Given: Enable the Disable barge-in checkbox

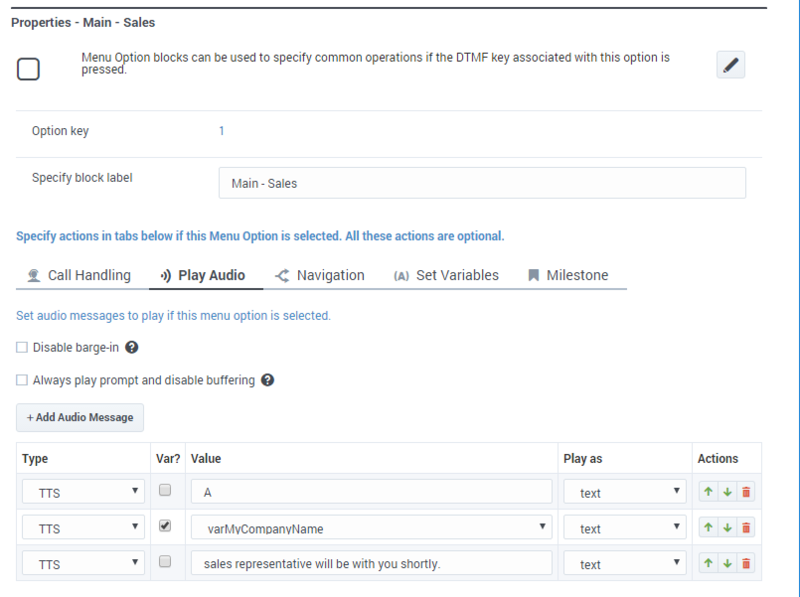Looking at the screenshot, I should 22,348.
